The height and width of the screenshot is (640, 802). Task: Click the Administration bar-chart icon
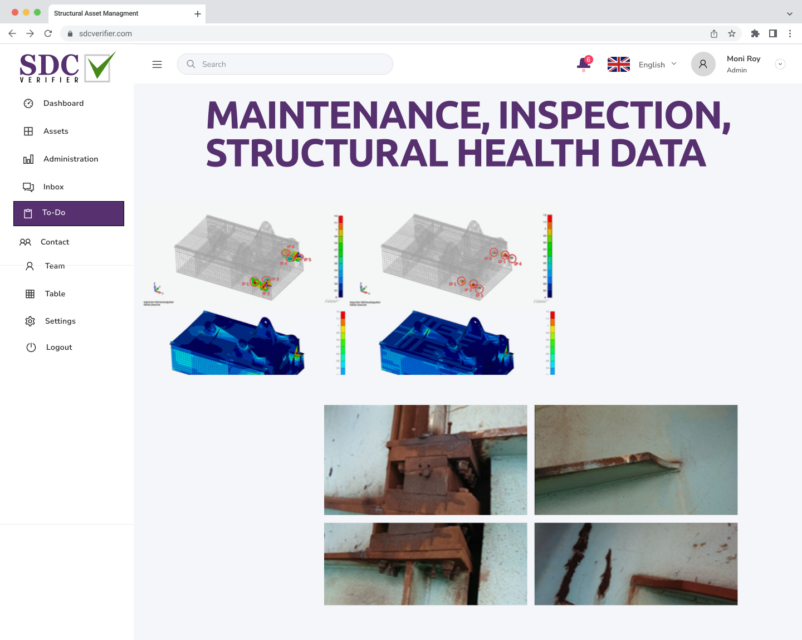(29, 158)
